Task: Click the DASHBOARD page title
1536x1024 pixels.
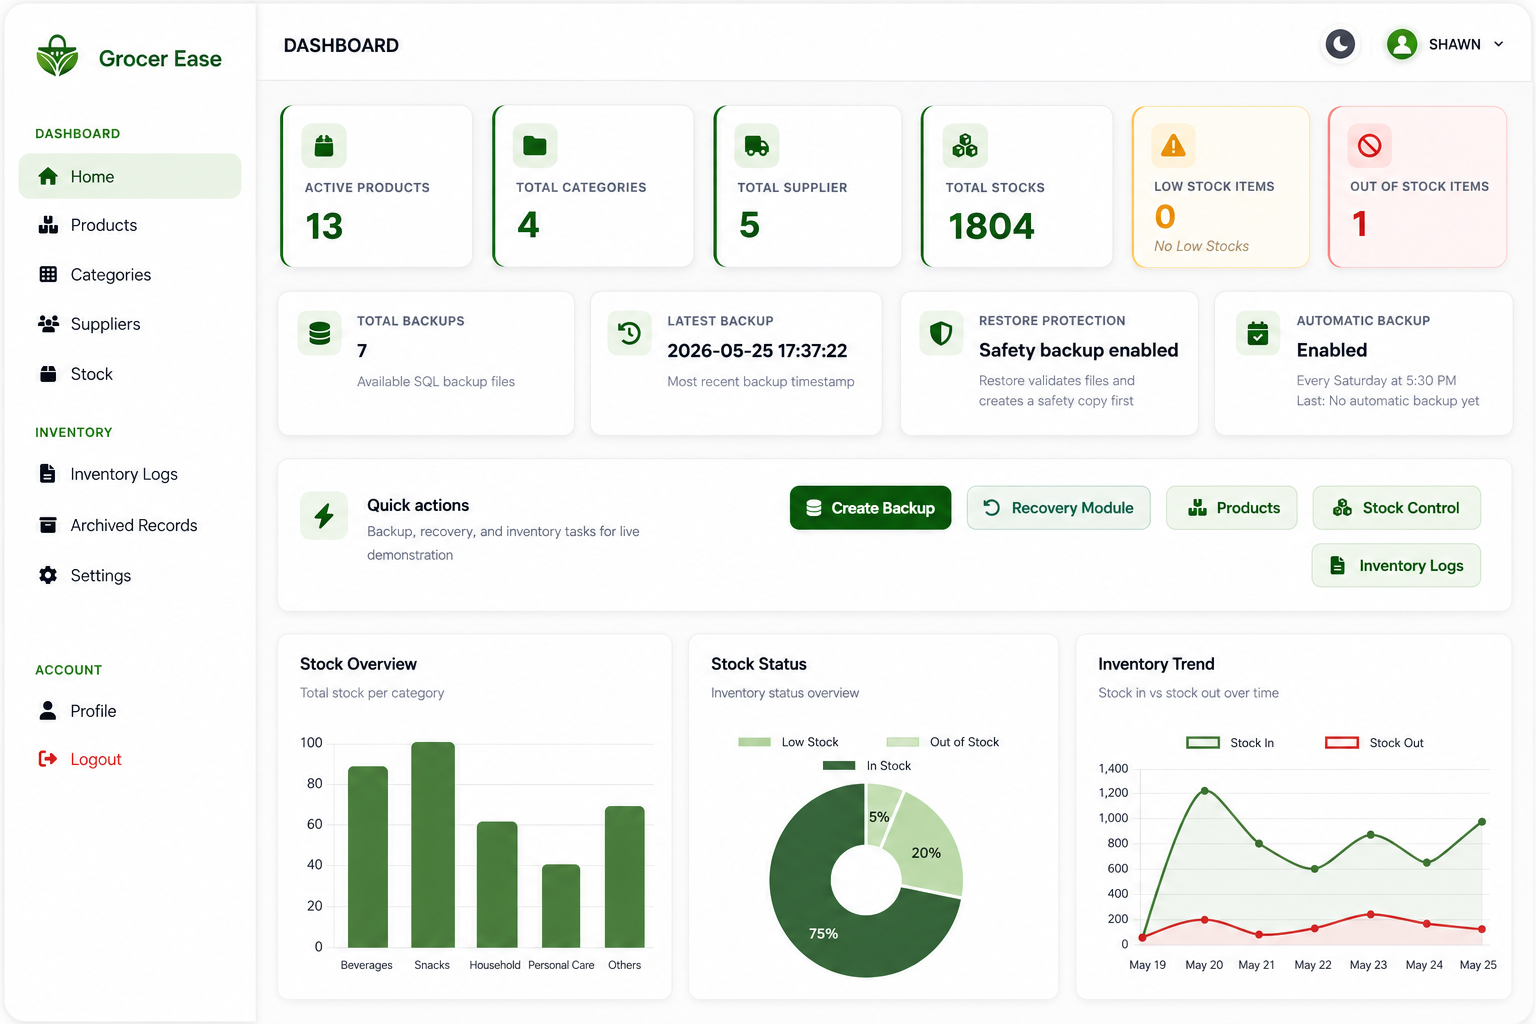Action: tap(341, 45)
